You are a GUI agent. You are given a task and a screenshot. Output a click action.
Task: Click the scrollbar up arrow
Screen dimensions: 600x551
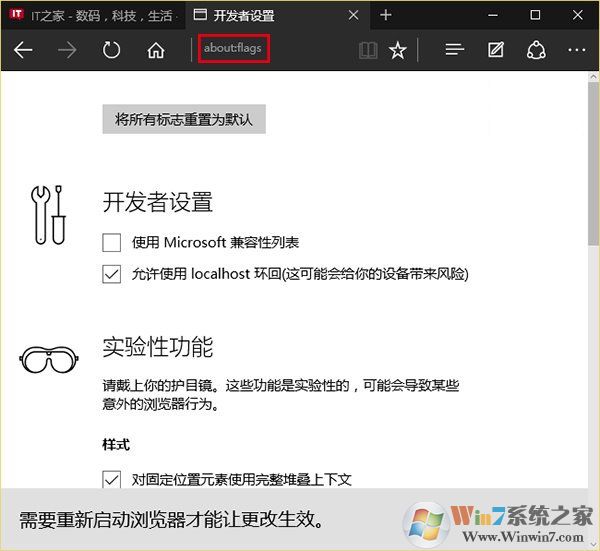593,77
